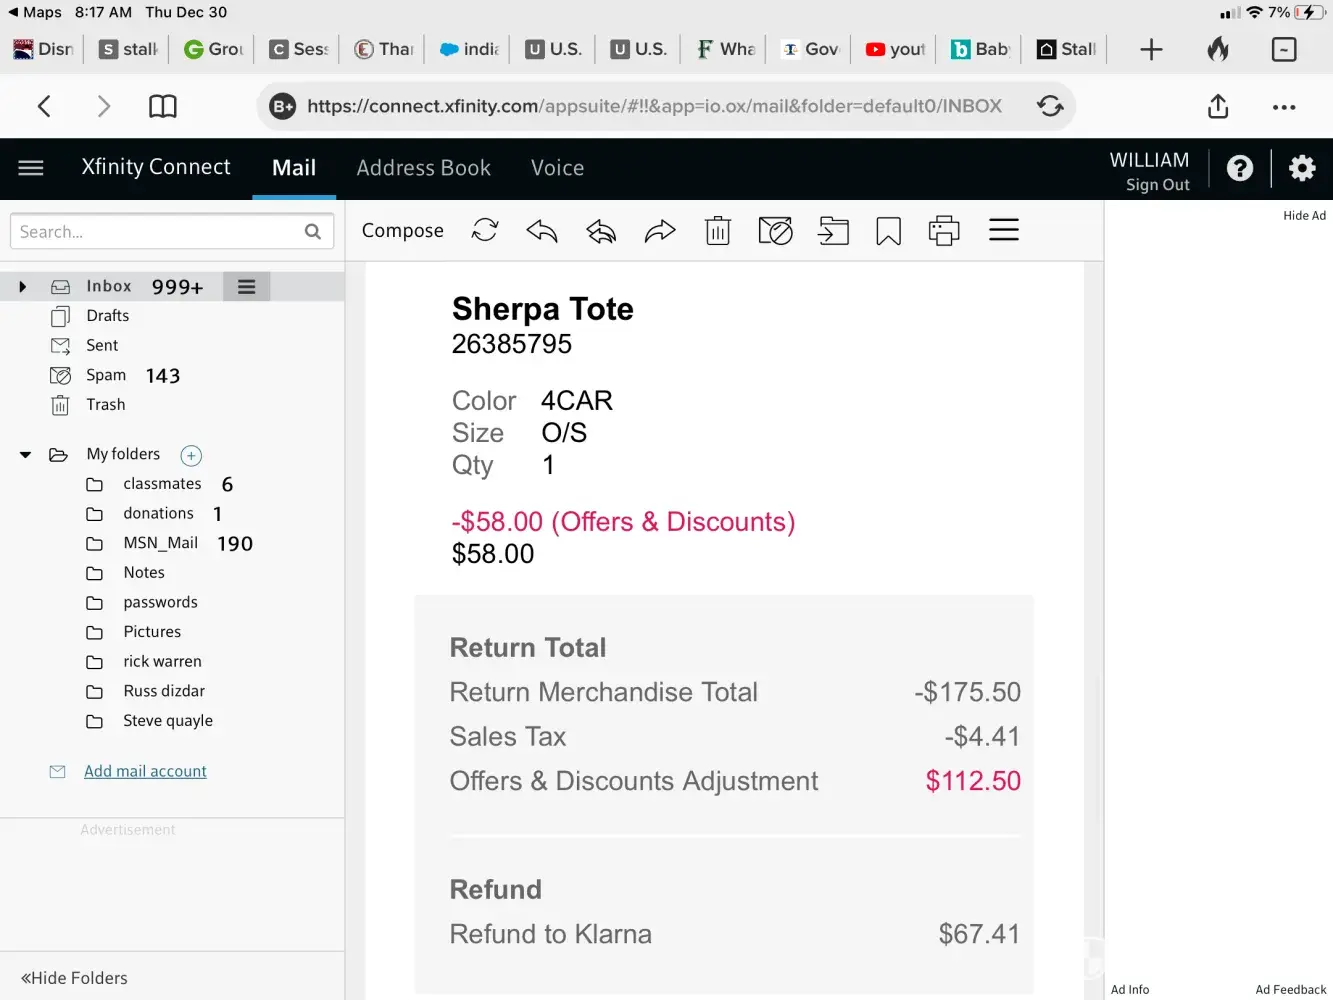Flag message with the bookmark icon
Screen dimensions: 1333x1000
tap(888, 231)
